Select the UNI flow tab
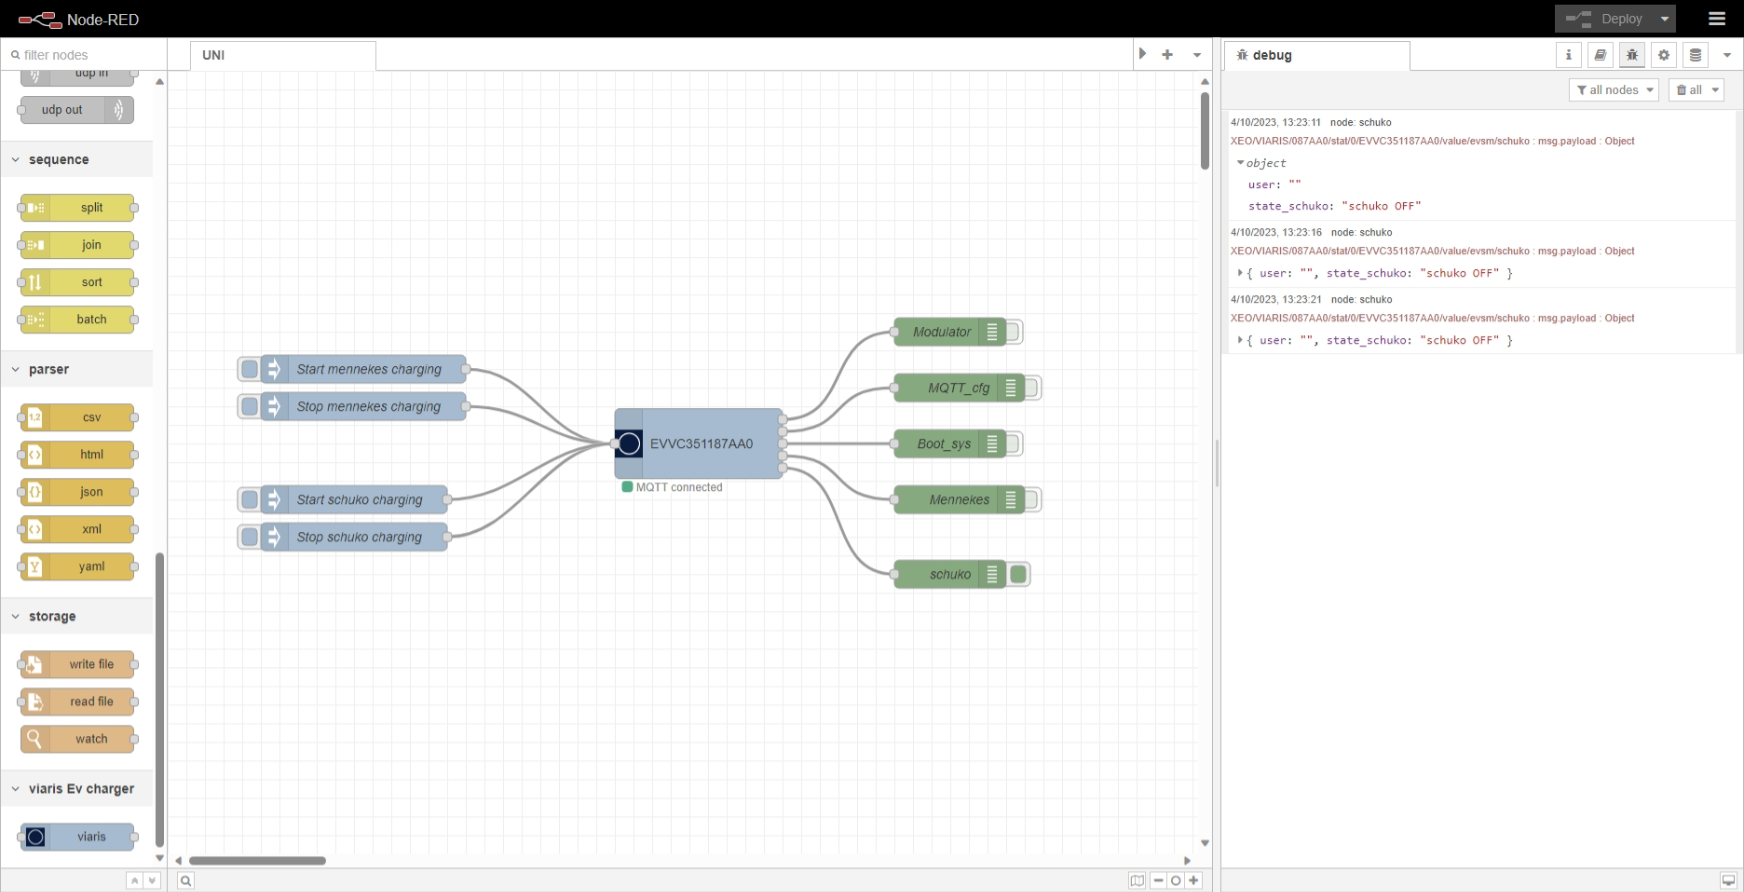 [283, 55]
